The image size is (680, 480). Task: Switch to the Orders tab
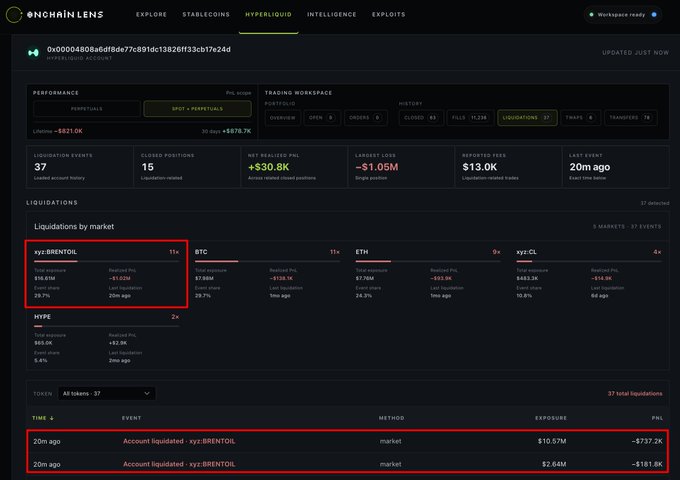[x=365, y=118]
